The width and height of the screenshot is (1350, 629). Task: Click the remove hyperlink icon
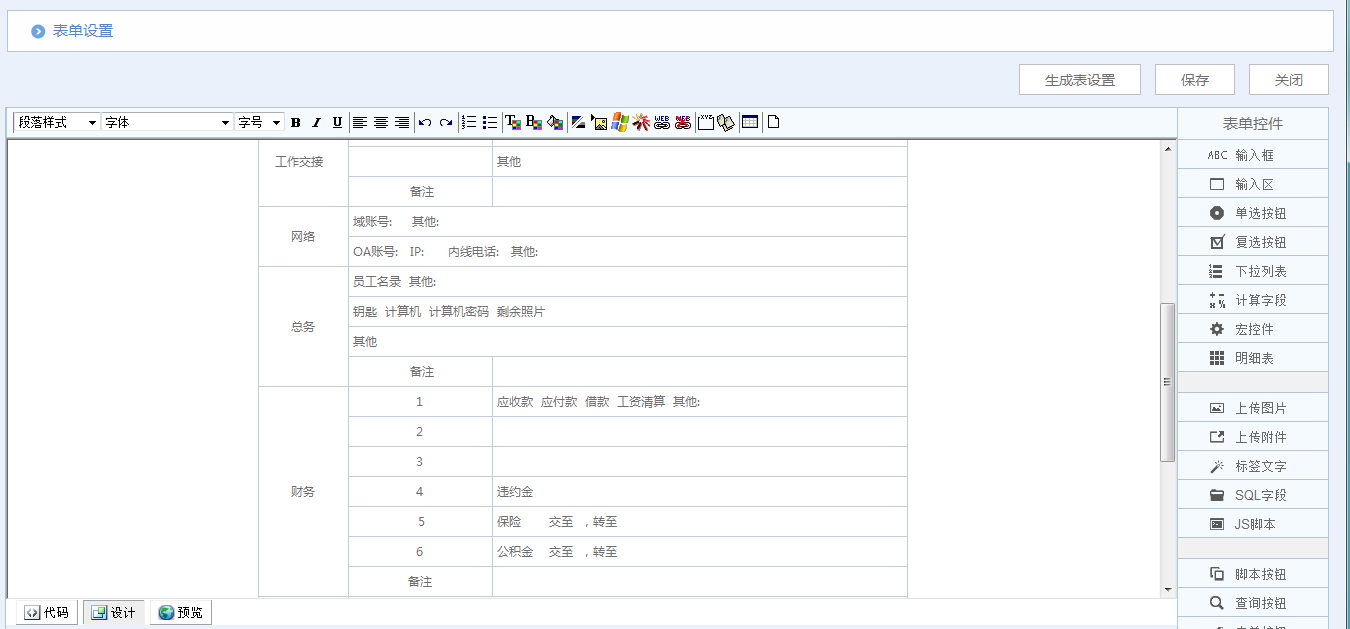(683, 122)
